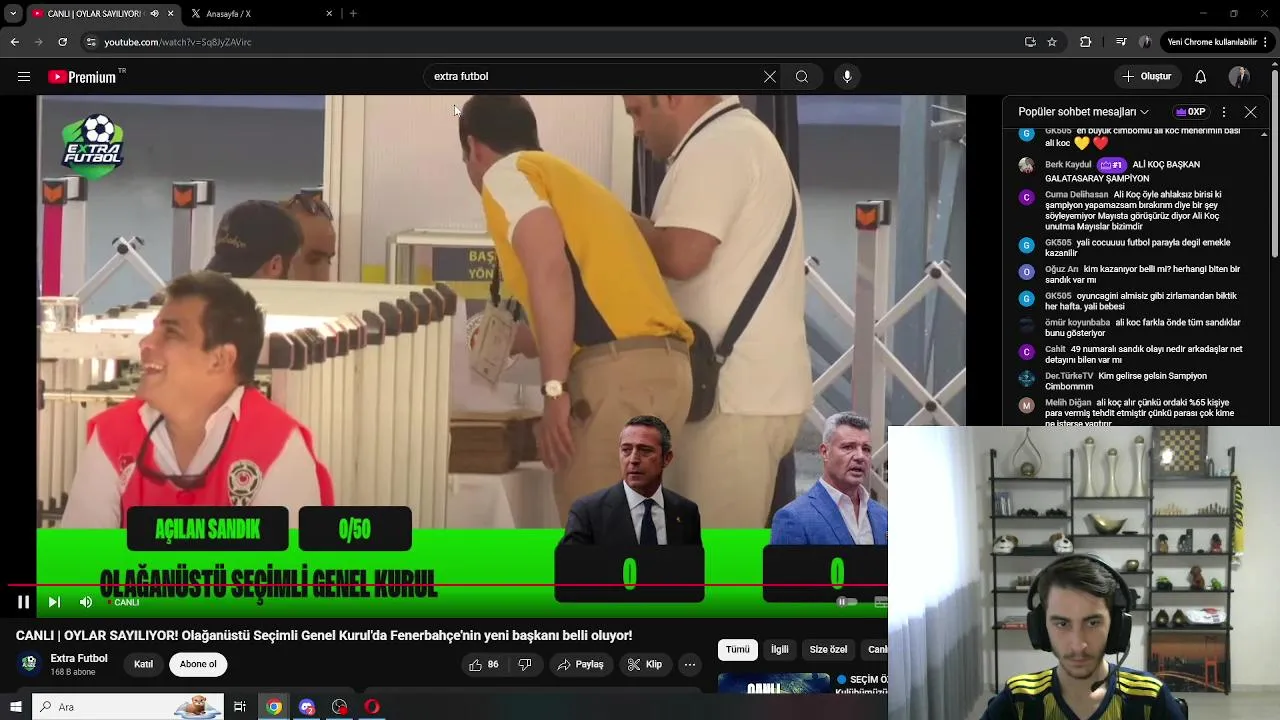Select the Size özel filter chip
The width and height of the screenshot is (1280, 720).
pyautogui.click(x=828, y=650)
